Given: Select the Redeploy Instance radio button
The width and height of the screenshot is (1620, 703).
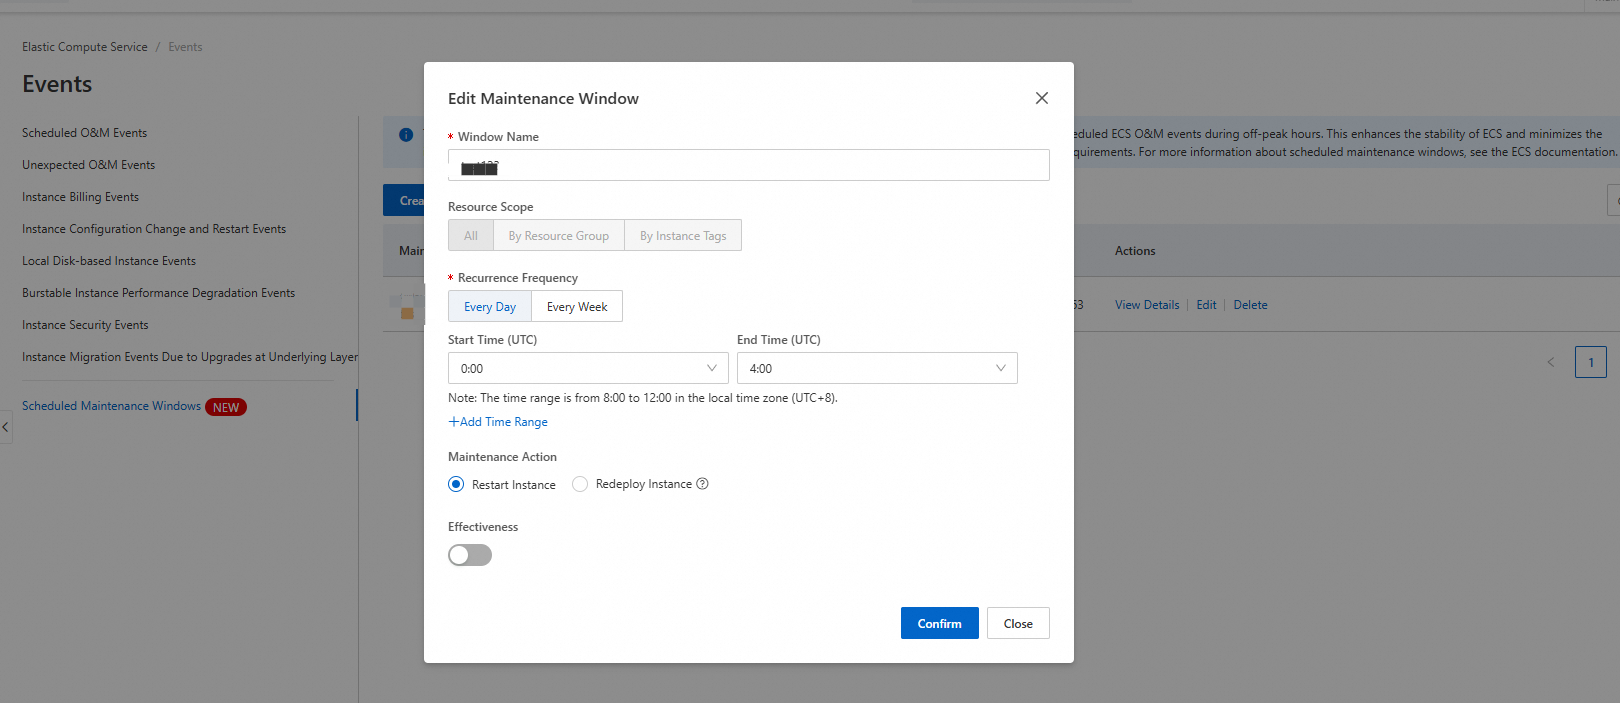Looking at the screenshot, I should [580, 484].
